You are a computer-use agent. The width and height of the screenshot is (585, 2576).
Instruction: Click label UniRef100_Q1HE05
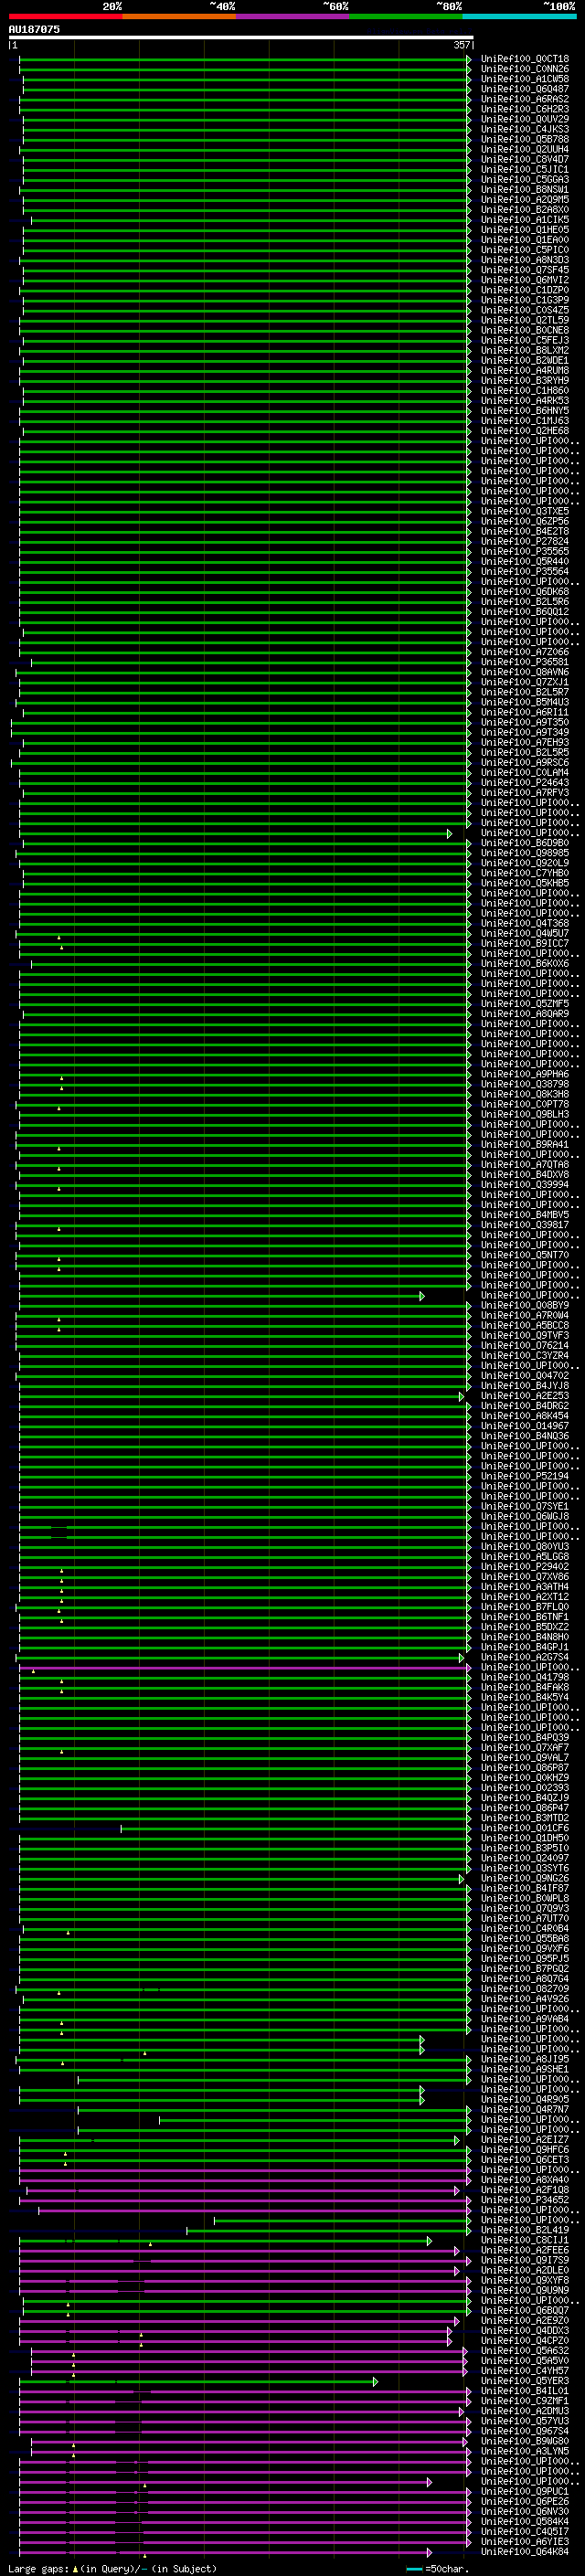pyautogui.click(x=525, y=230)
